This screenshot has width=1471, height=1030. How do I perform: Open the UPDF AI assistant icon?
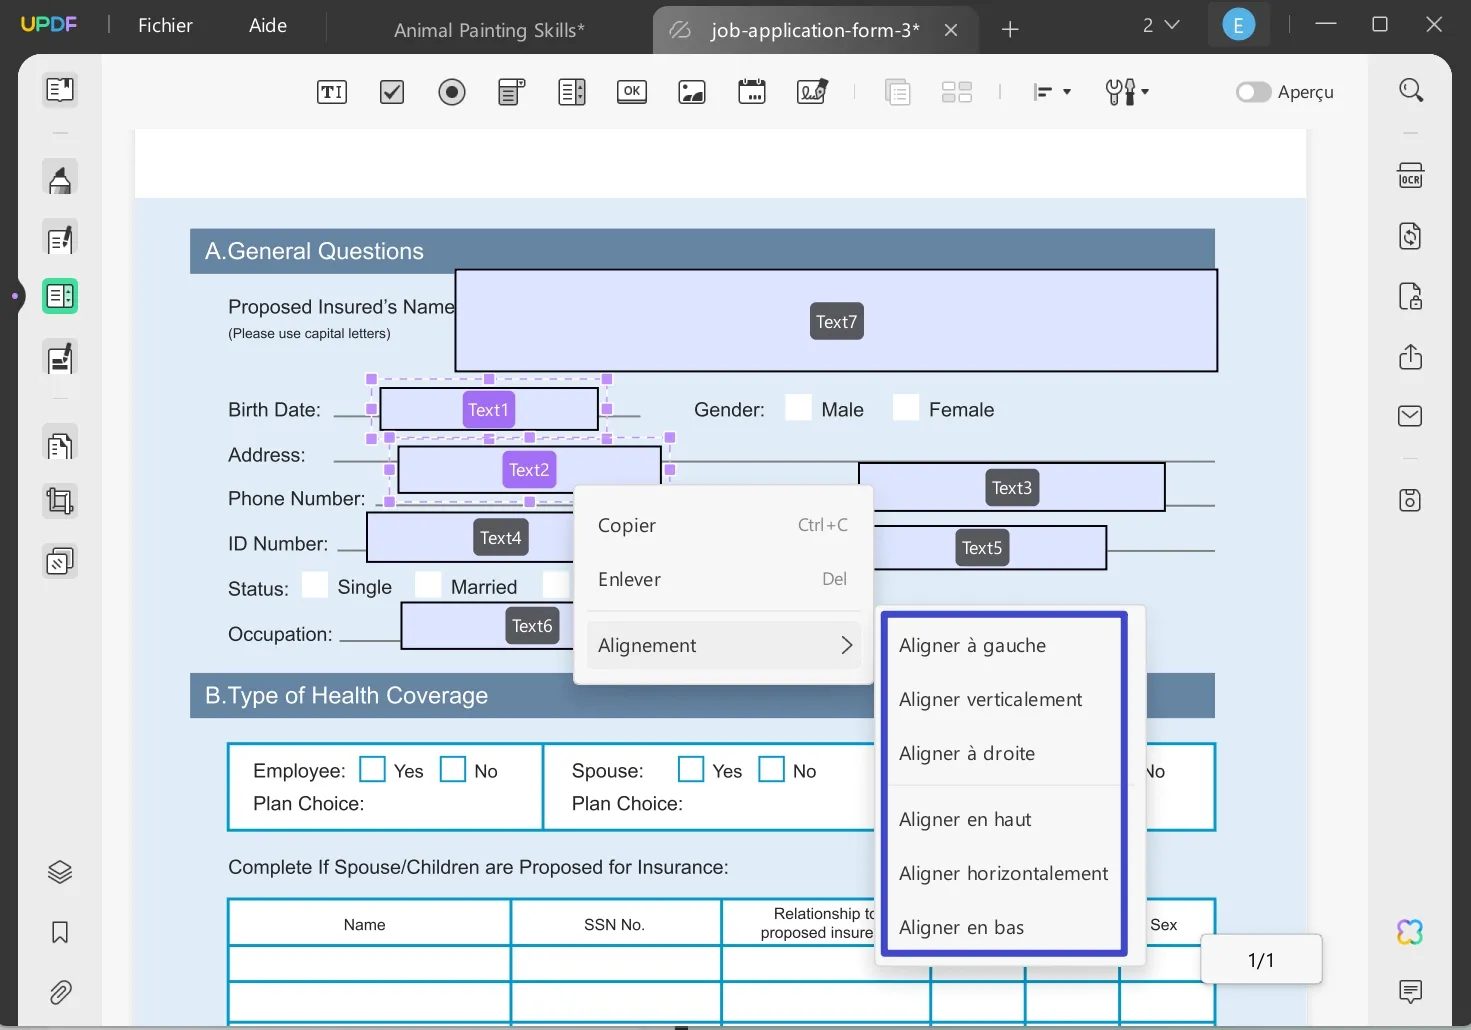1410,932
